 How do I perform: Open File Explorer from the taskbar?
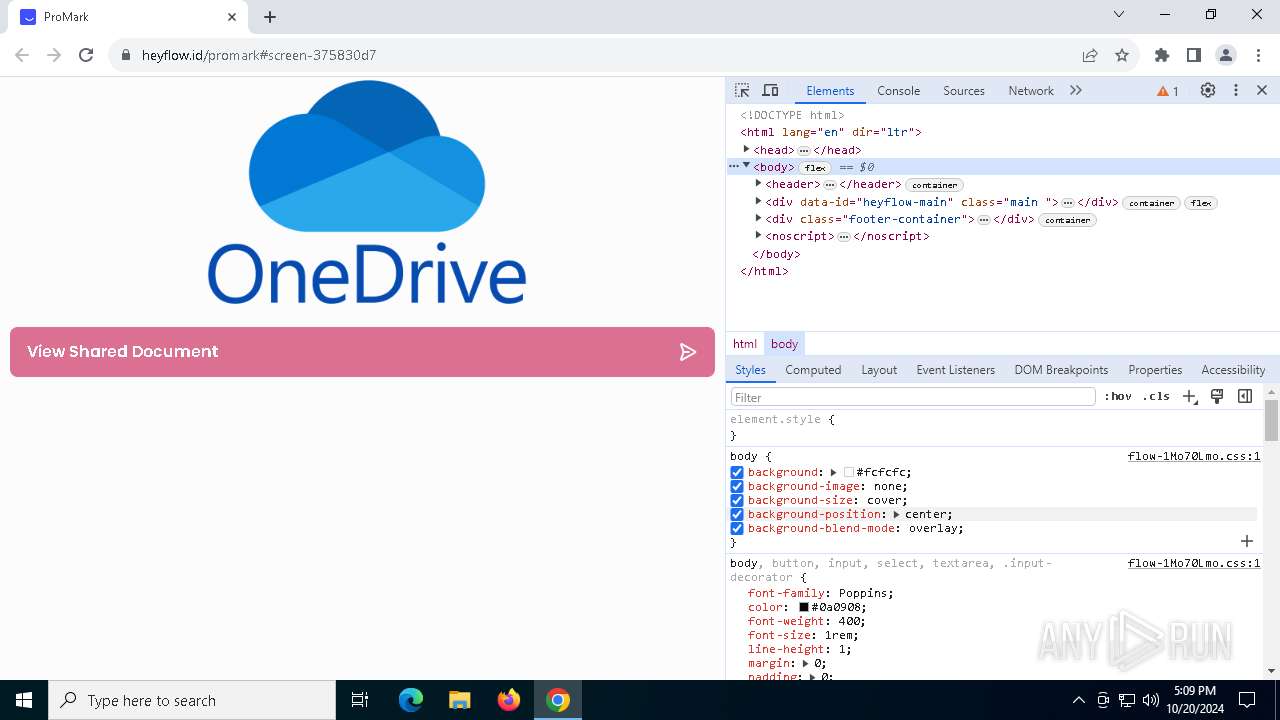click(459, 700)
